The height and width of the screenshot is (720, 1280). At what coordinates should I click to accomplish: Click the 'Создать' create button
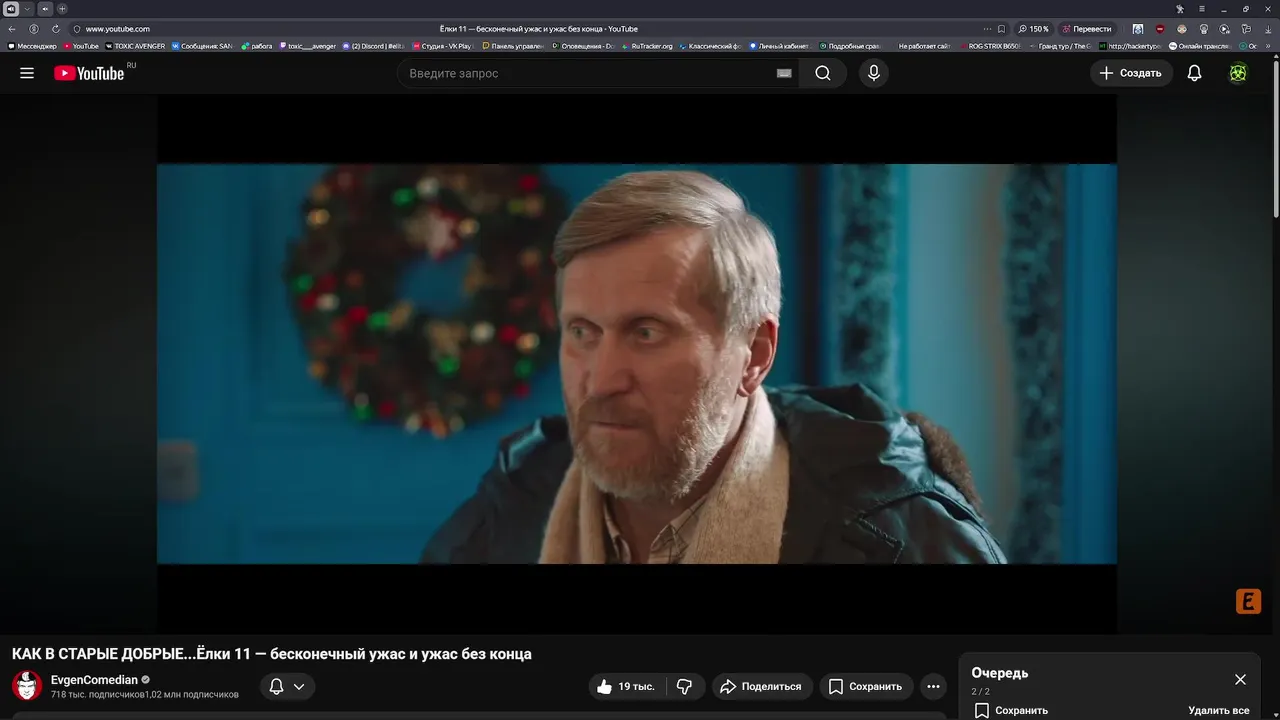1131,73
